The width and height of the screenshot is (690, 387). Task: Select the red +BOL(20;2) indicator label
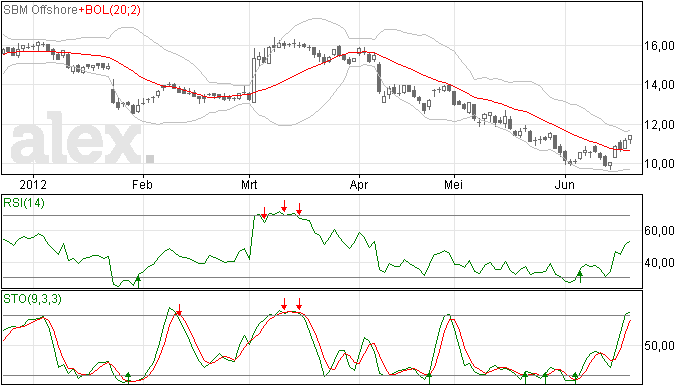(110, 10)
